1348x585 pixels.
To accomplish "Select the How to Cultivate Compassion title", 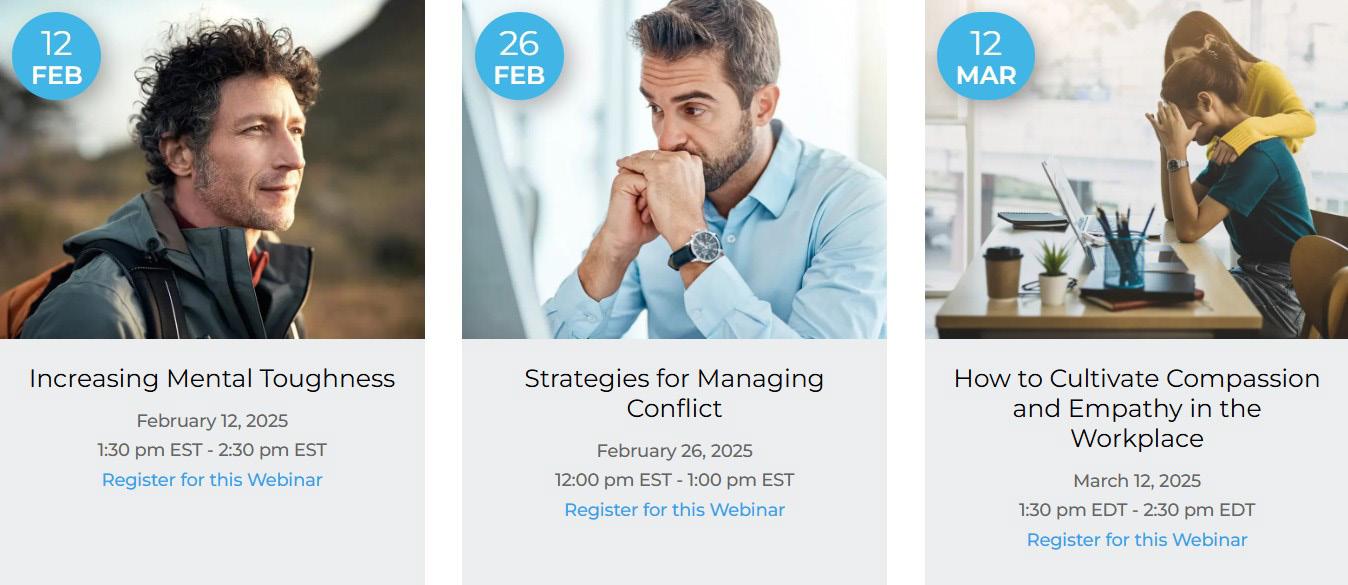I will click(1136, 408).
